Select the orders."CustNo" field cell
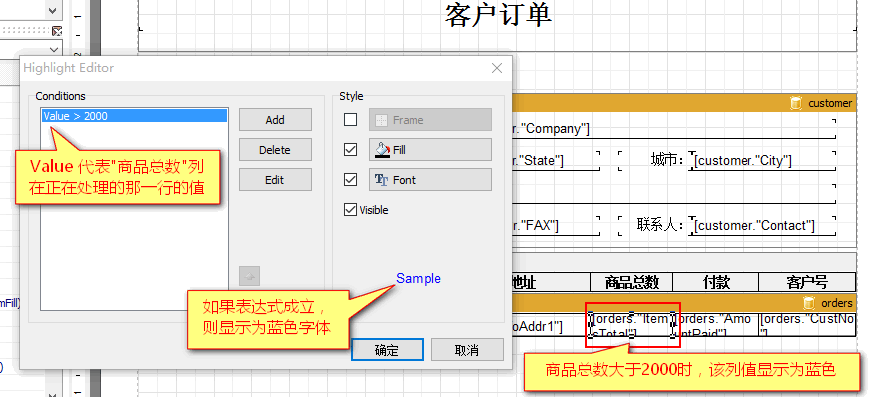 [807, 325]
